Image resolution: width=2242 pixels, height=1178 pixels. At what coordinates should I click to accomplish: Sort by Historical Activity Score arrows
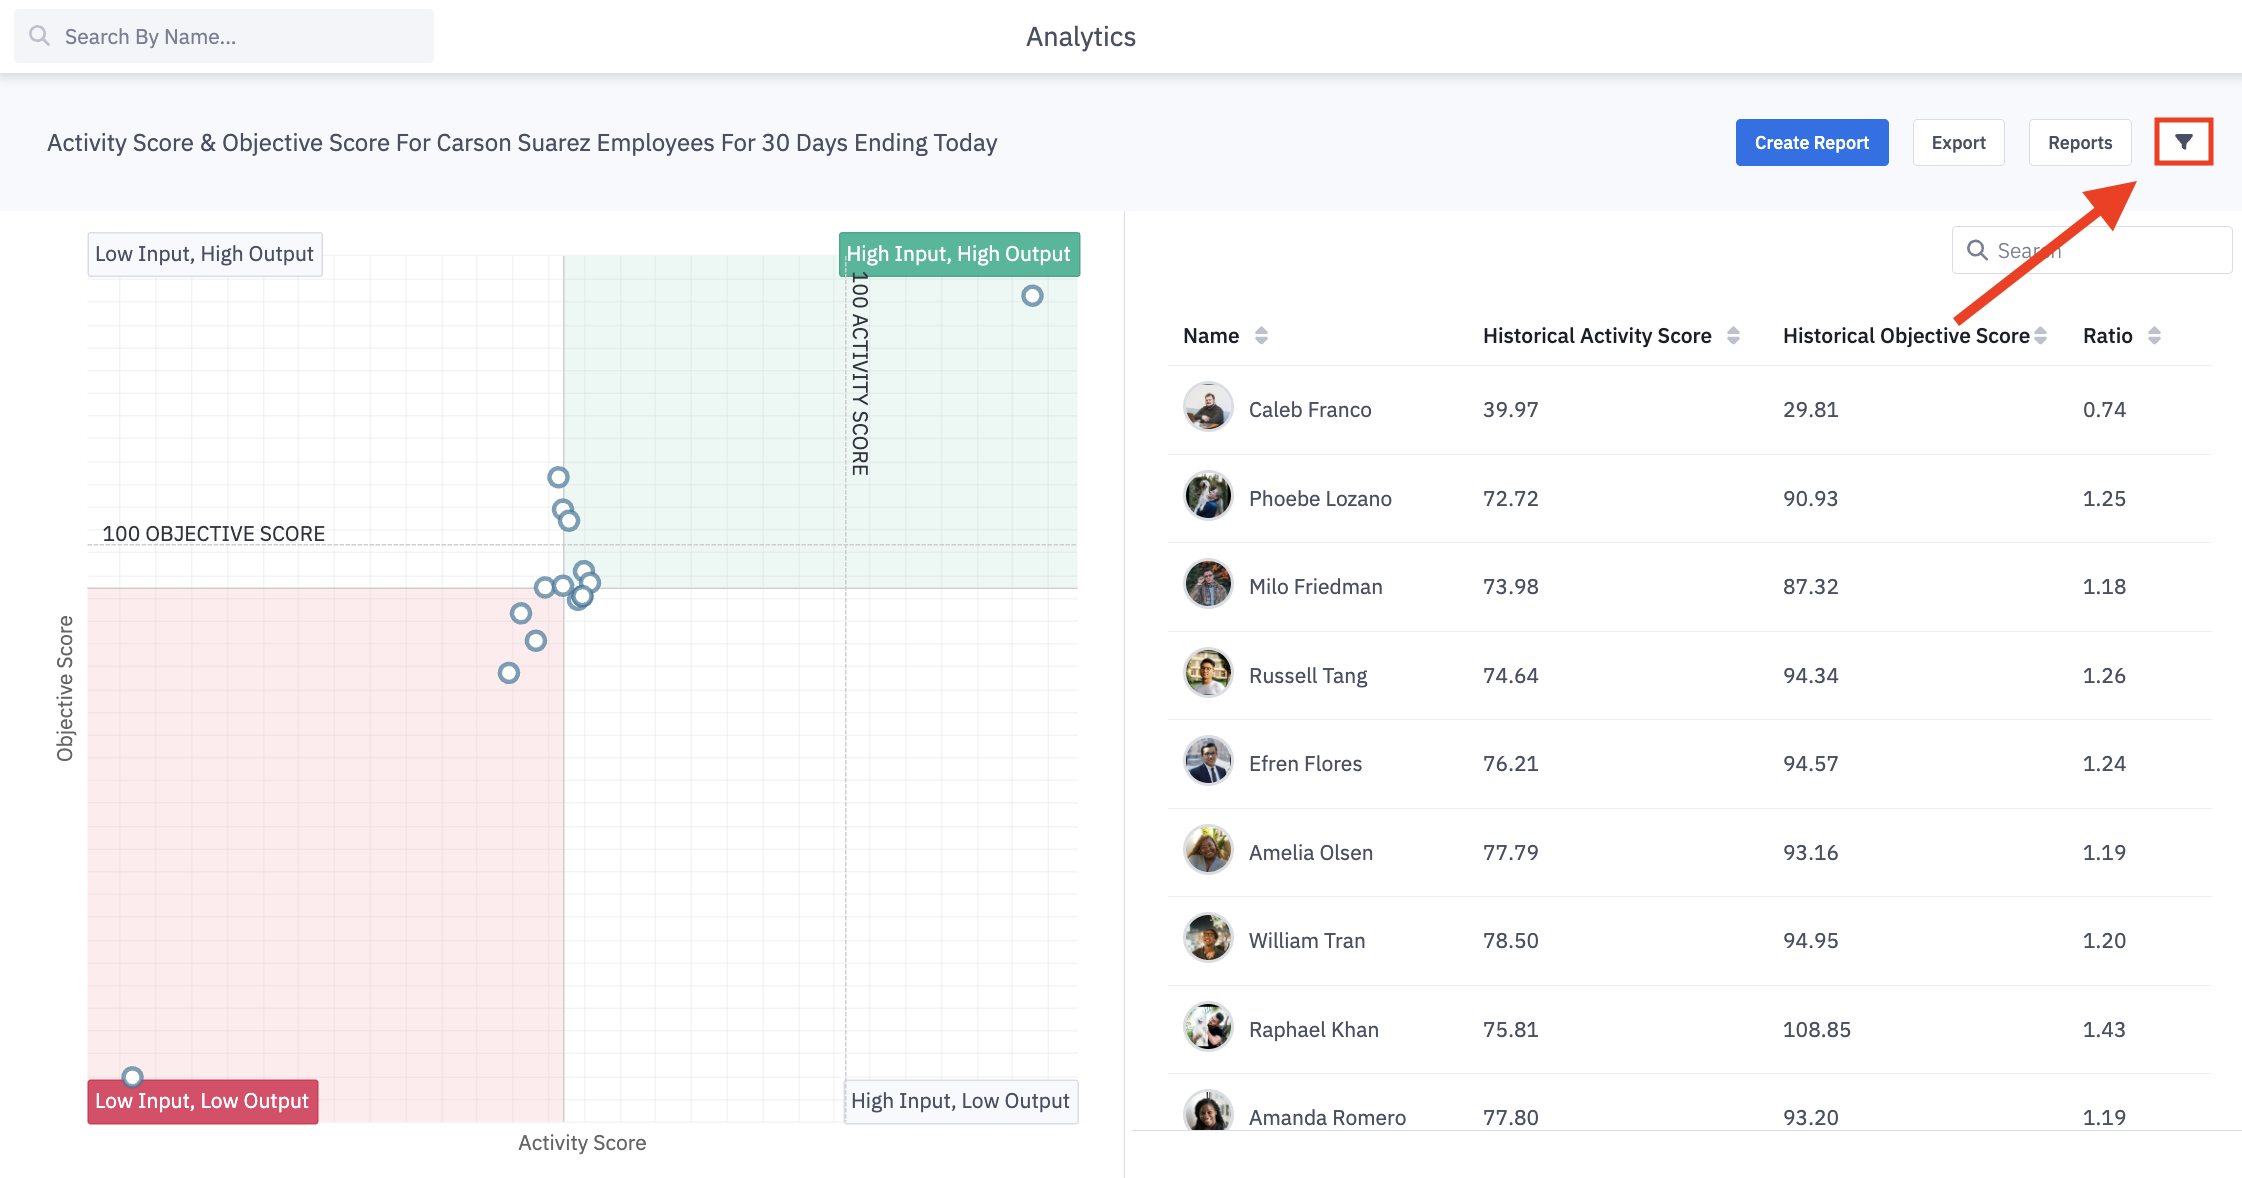[1733, 336]
